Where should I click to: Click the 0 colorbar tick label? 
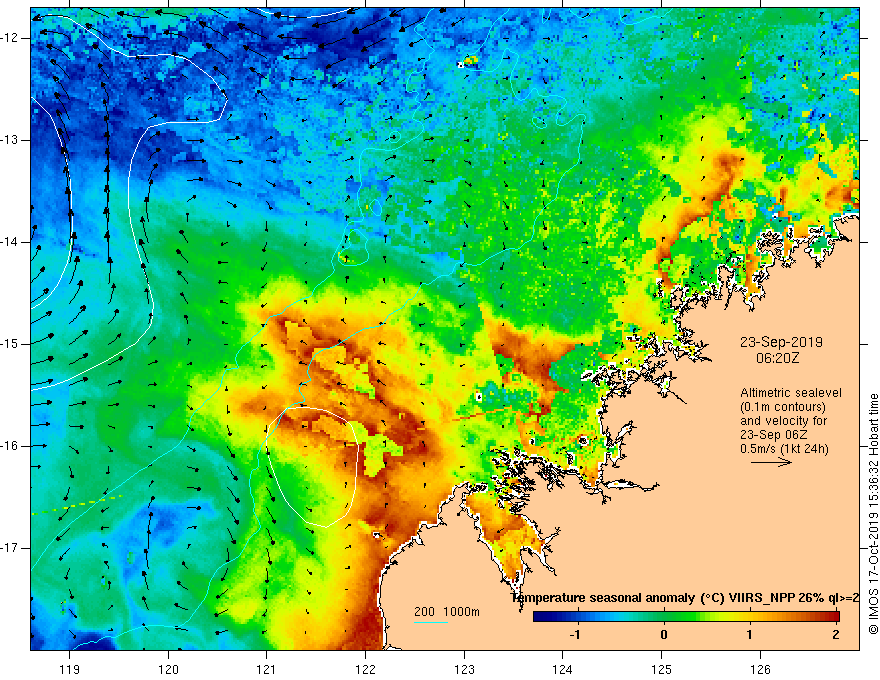coord(664,635)
